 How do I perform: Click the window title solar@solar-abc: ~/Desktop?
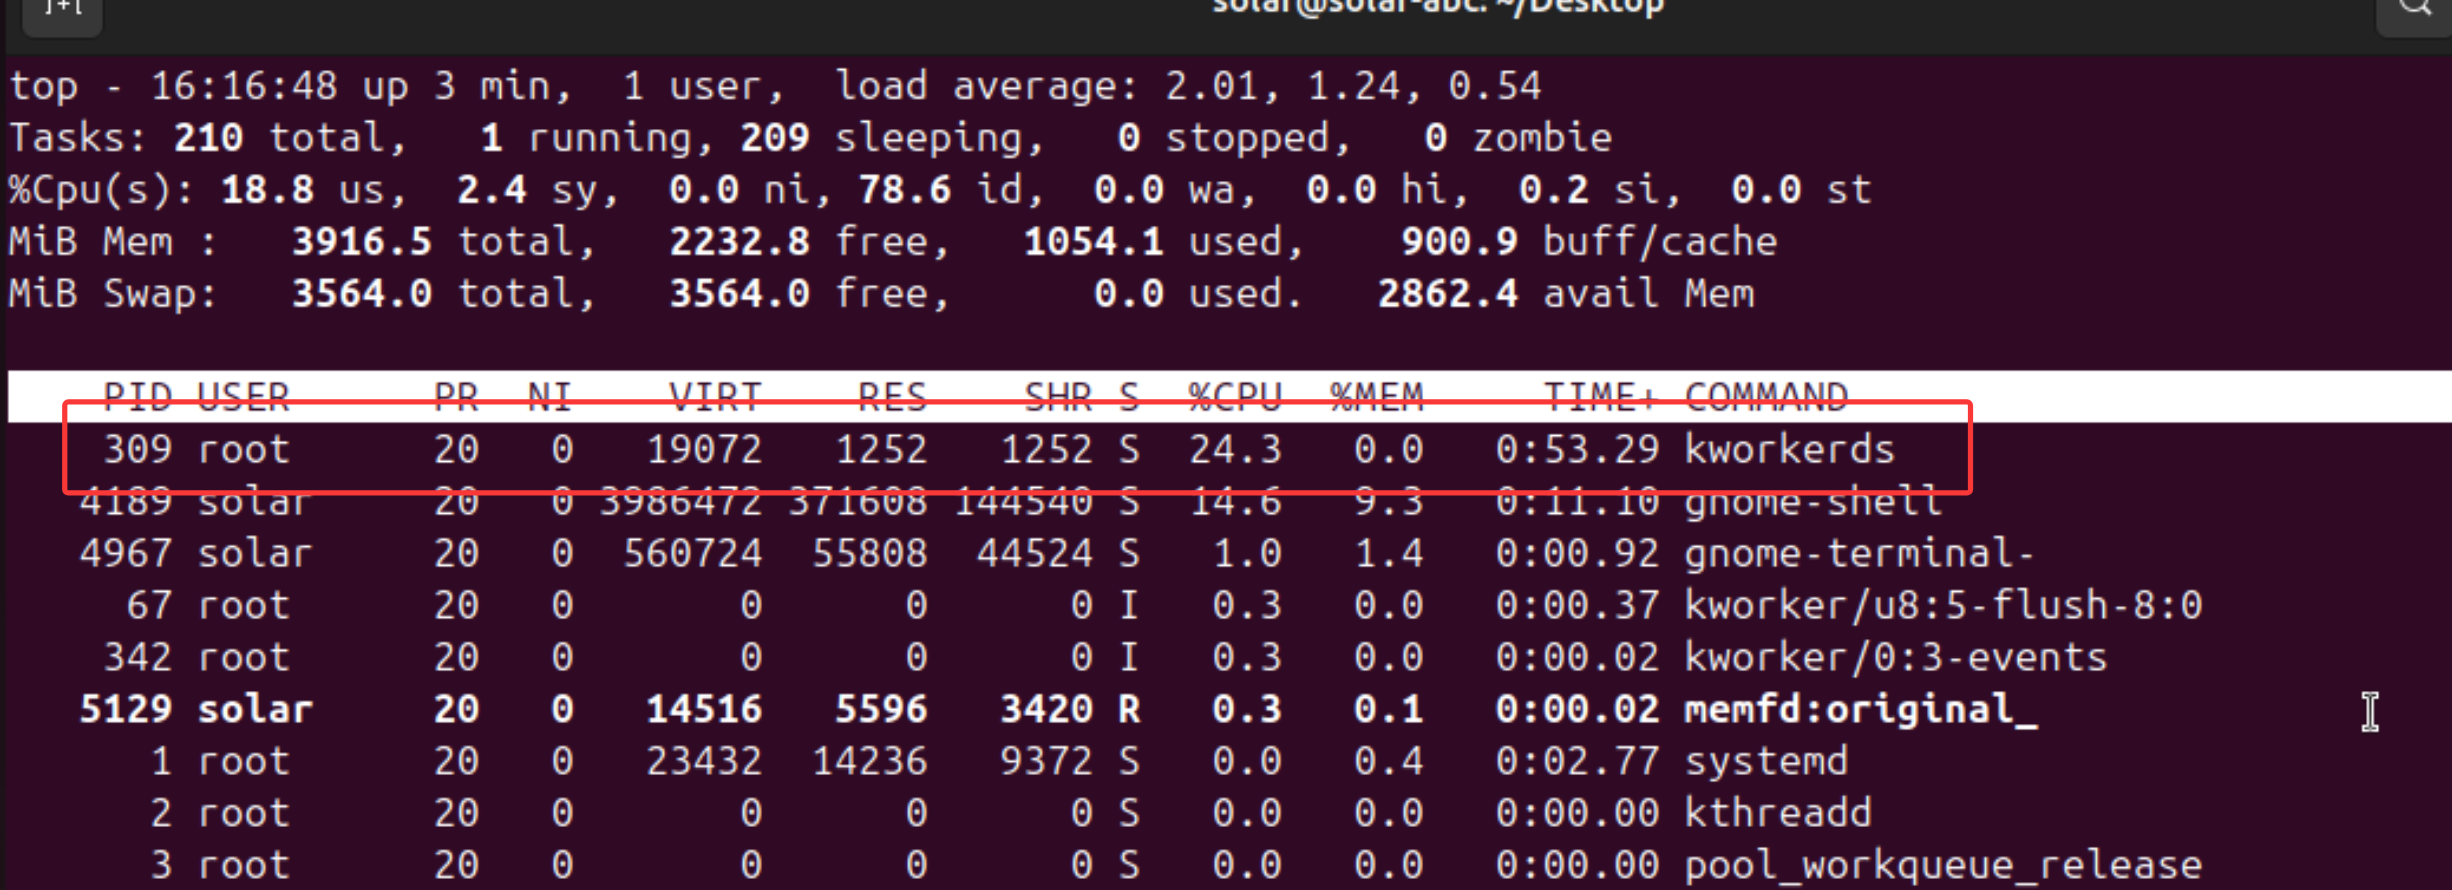pos(1438,8)
